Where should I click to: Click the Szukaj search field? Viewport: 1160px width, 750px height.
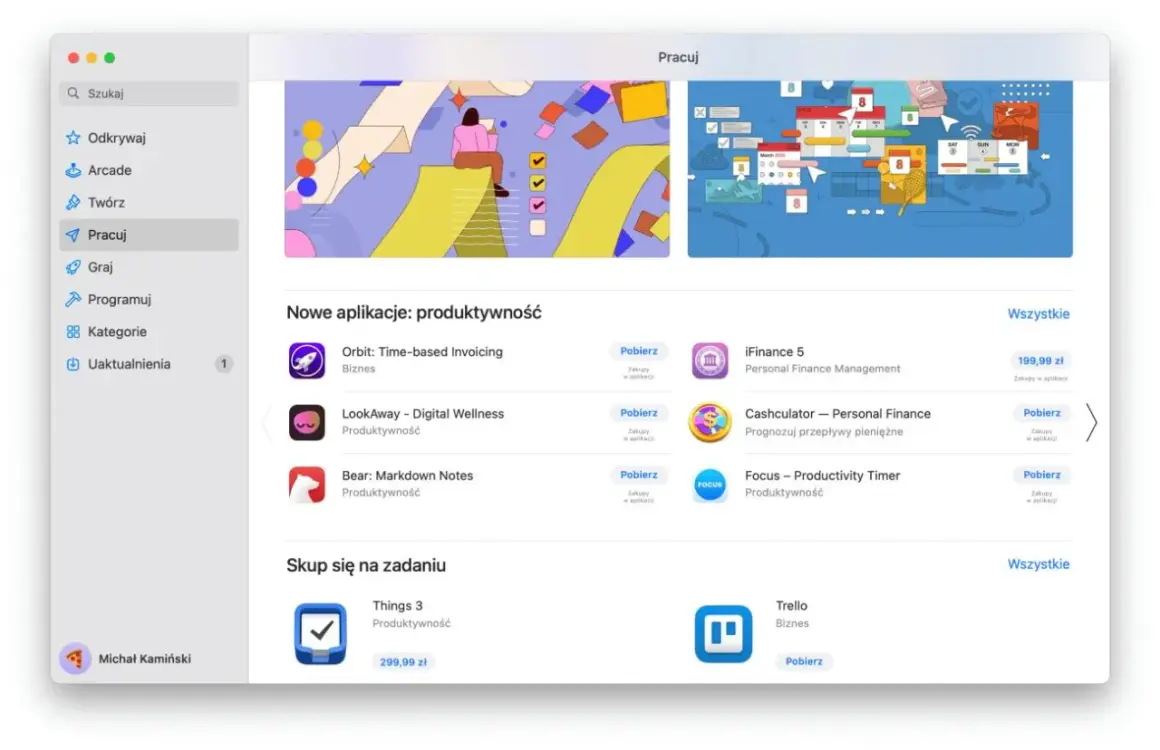point(149,93)
